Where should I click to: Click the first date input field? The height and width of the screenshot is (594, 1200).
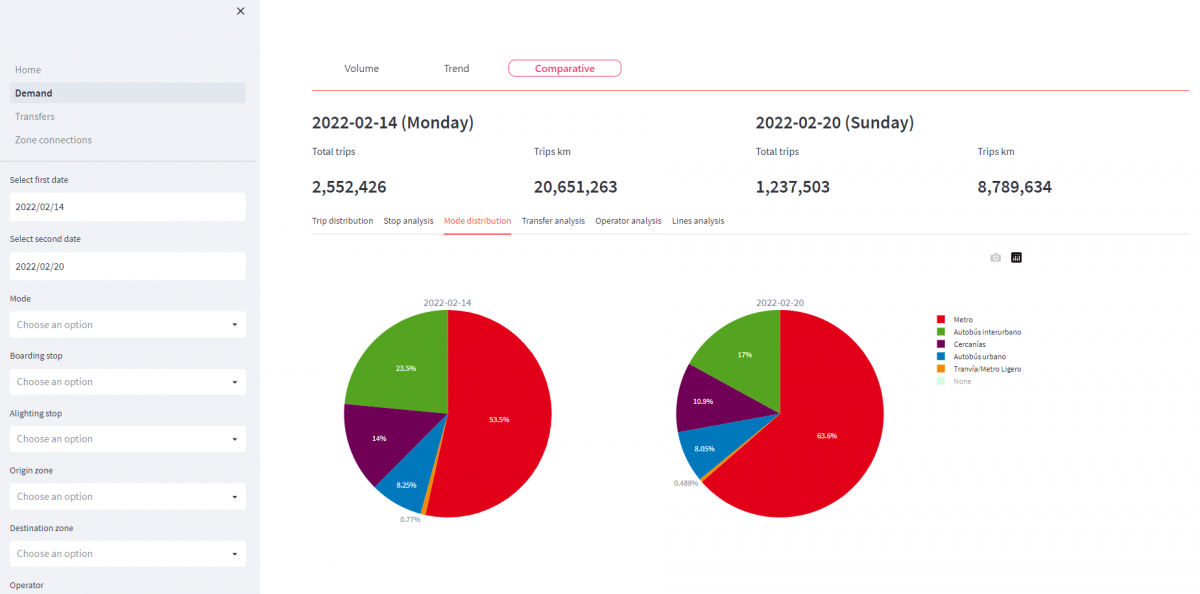127,207
